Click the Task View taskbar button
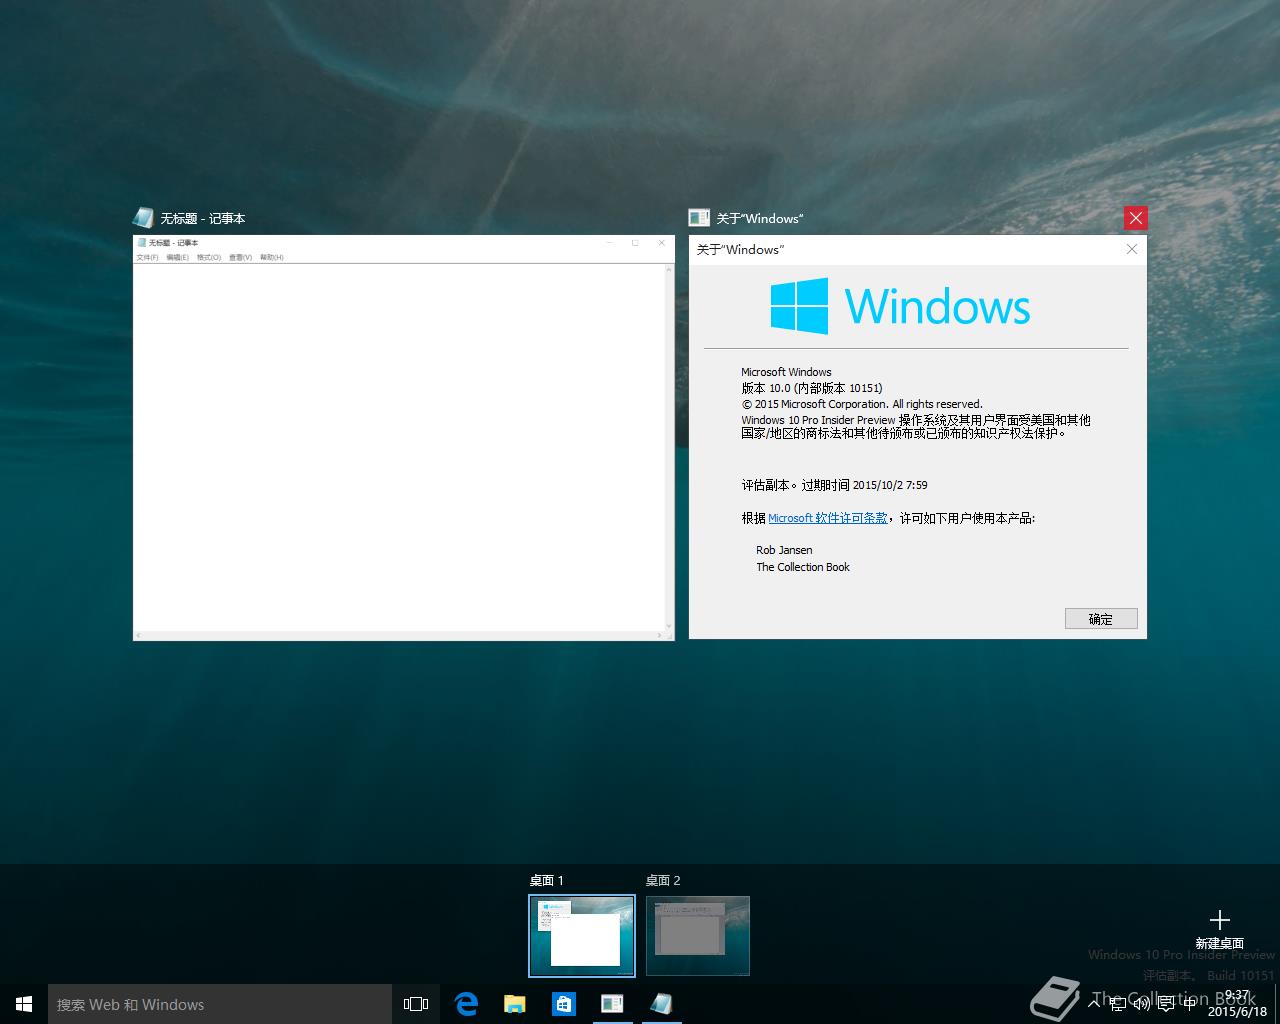Screen dimensions: 1280x1024 coord(416,1004)
